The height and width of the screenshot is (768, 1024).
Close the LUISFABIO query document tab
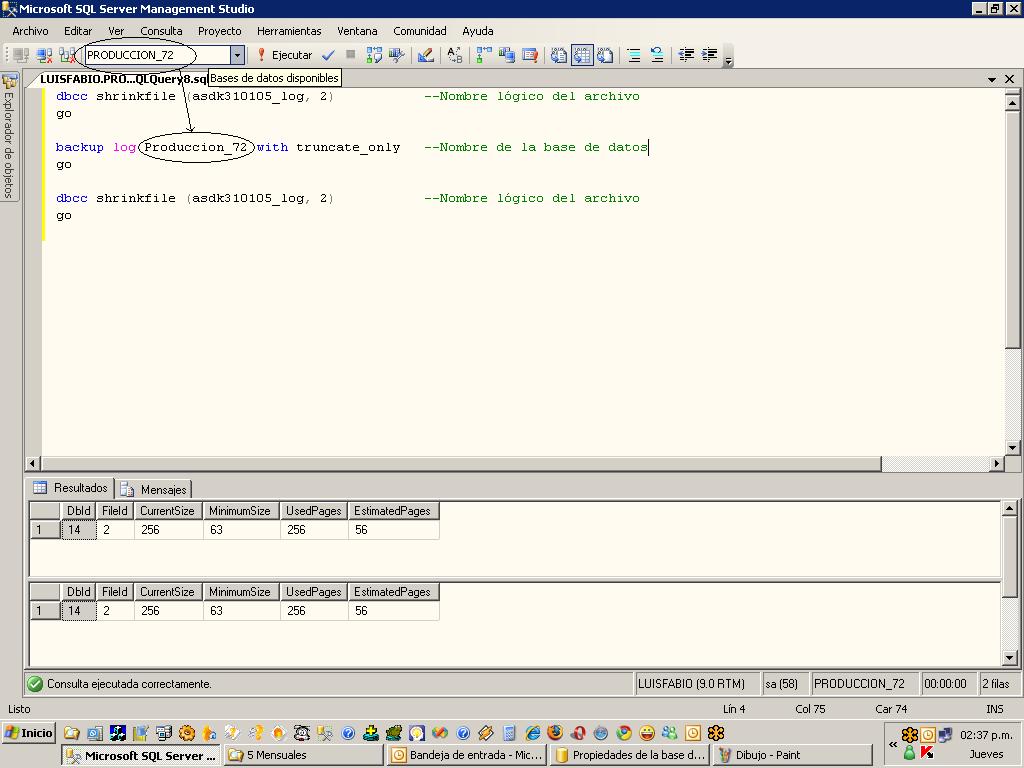(x=1010, y=79)
